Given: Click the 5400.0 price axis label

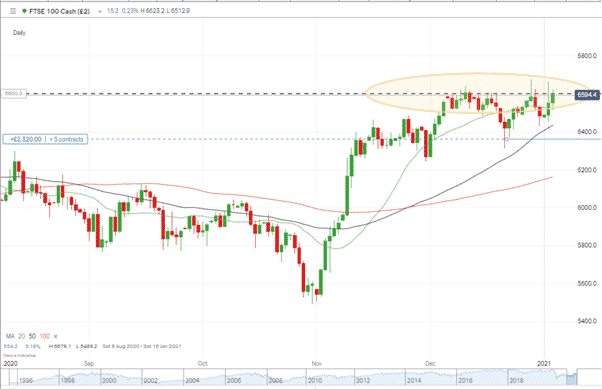Looking at the screenshot, I should coord(587,321).
